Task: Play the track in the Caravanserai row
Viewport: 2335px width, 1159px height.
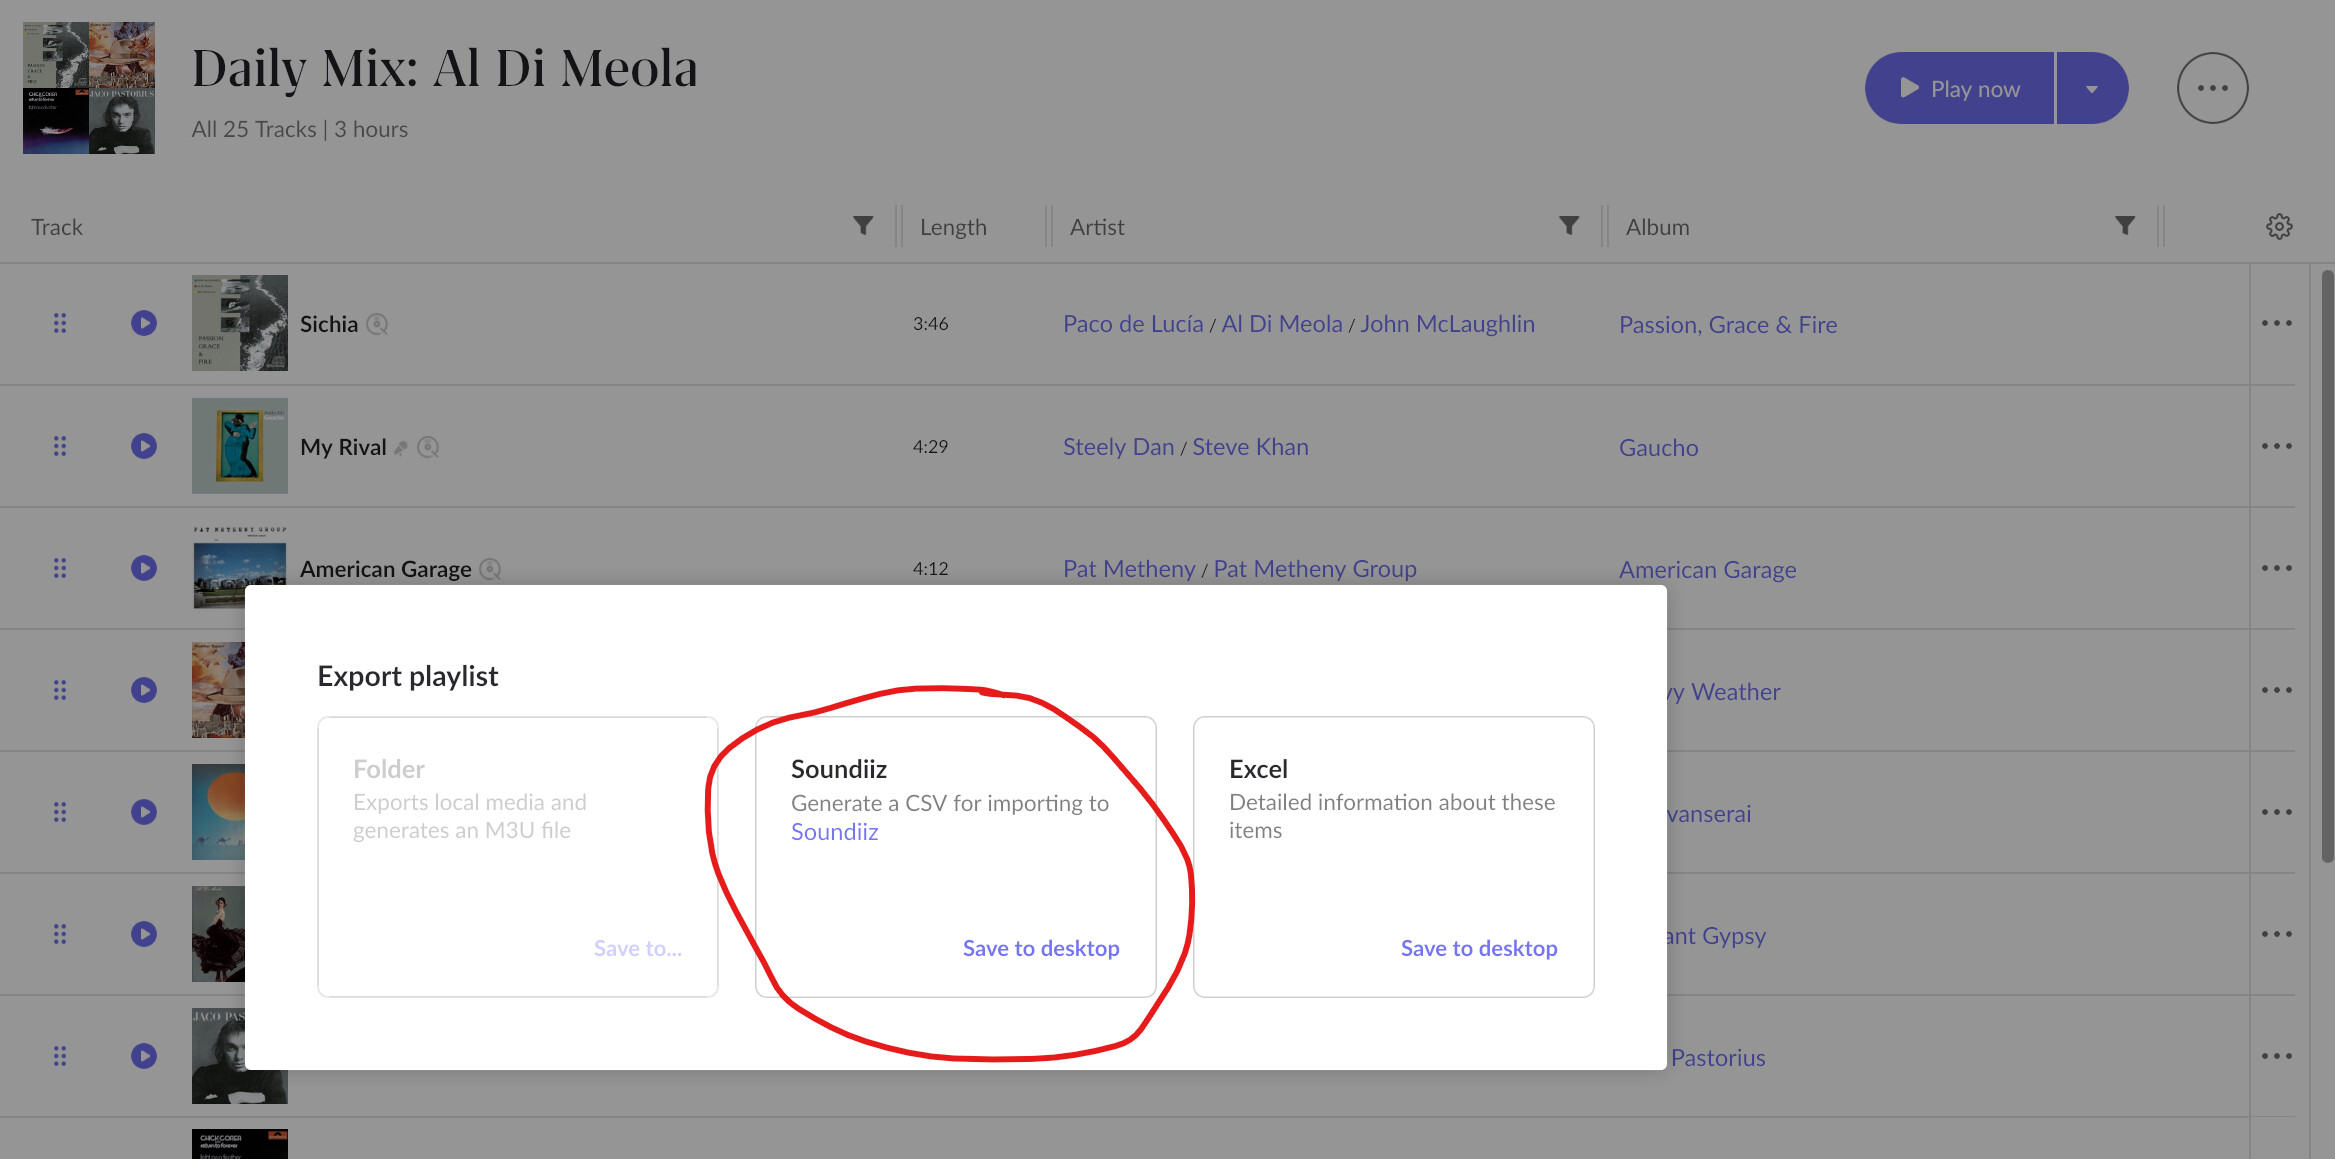Action: 144,812
